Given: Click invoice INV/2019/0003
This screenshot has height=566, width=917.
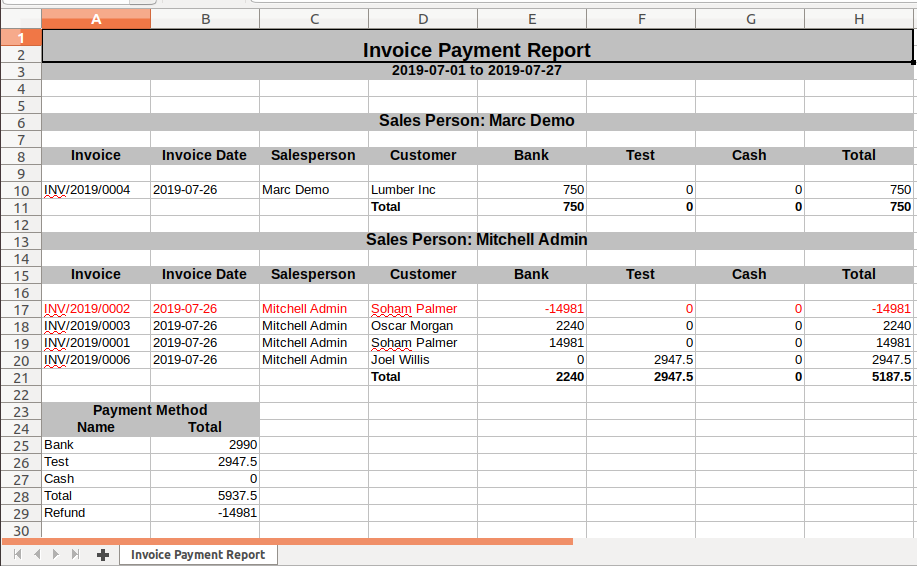Looking at the screenshot, I should click(96, 326).
